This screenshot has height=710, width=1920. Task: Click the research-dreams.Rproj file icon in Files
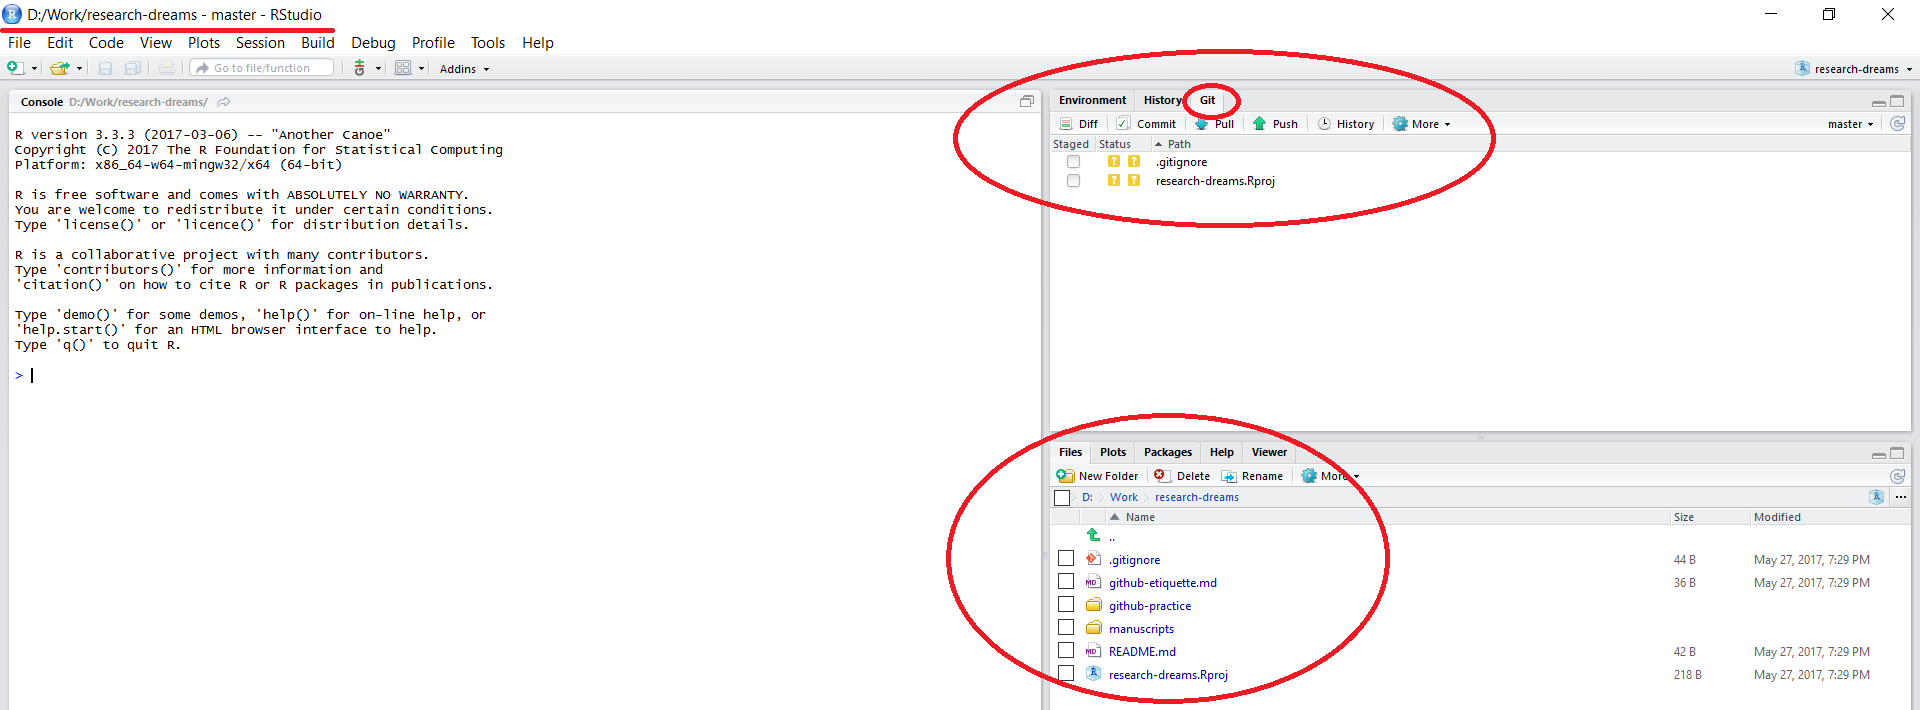[1094, 674]
